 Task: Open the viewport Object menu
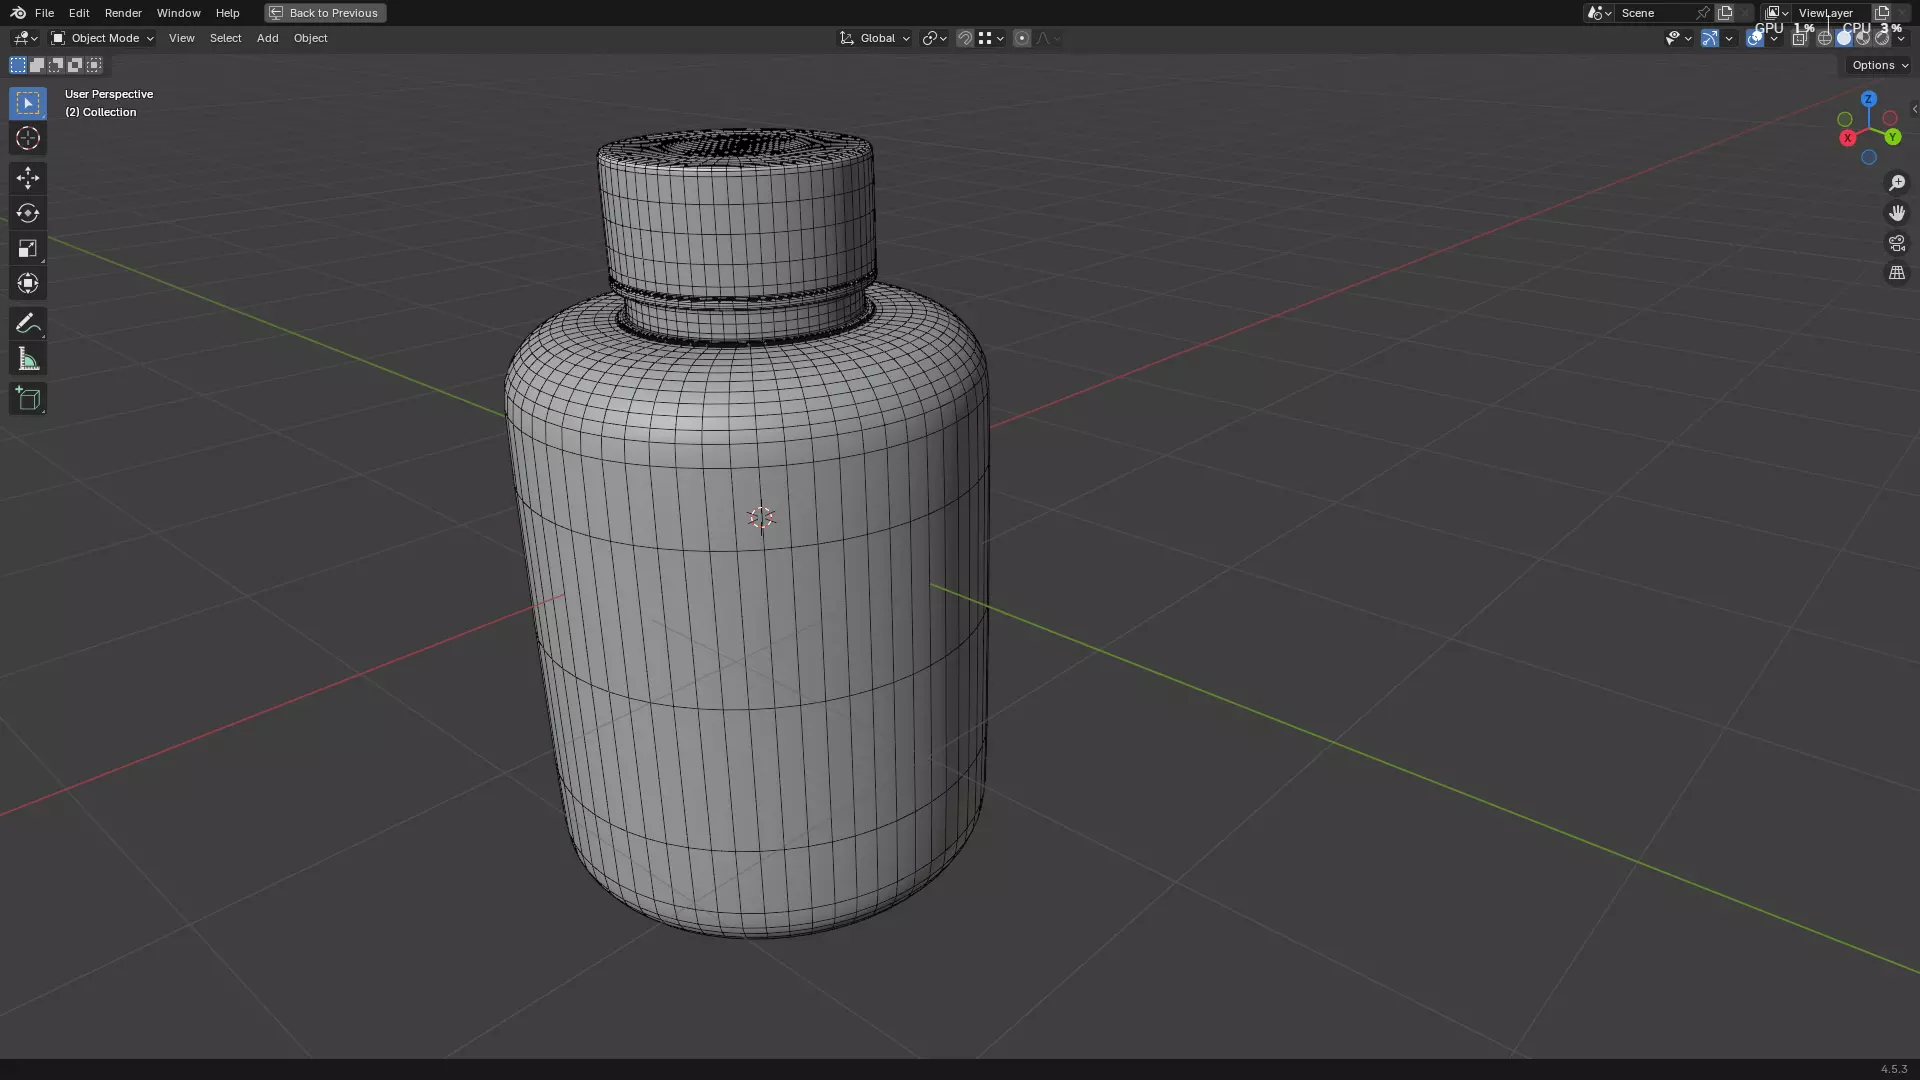tap(310, 38)
